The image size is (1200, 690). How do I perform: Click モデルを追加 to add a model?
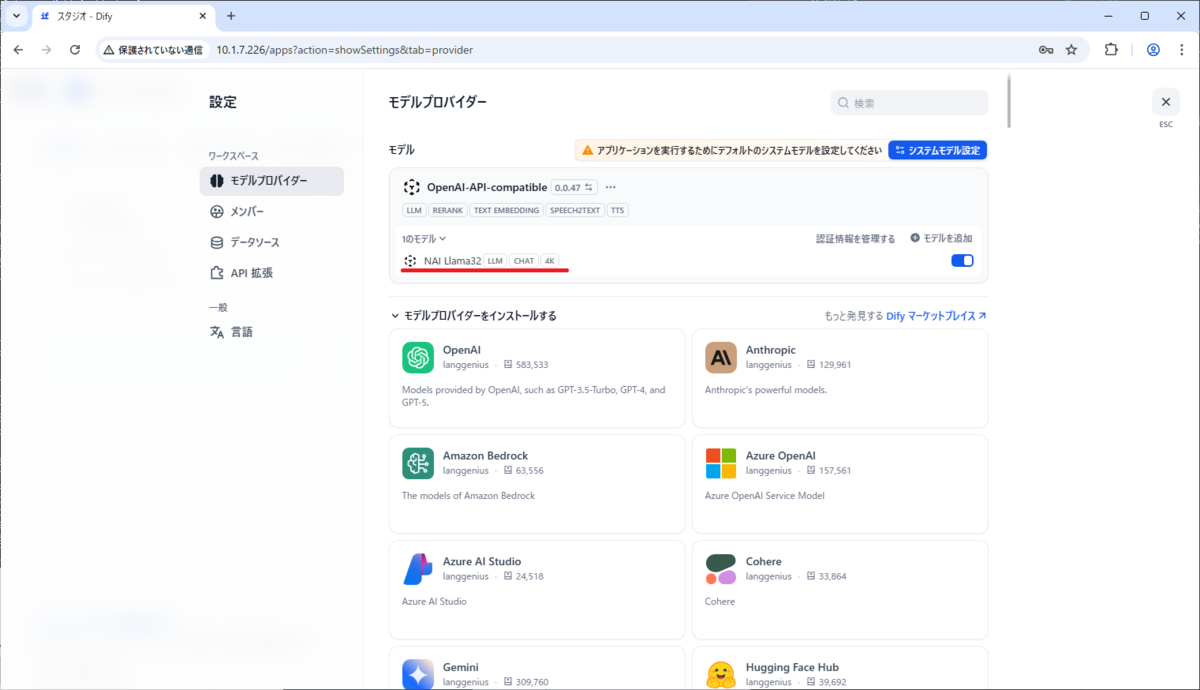click(x=941, y=238)
